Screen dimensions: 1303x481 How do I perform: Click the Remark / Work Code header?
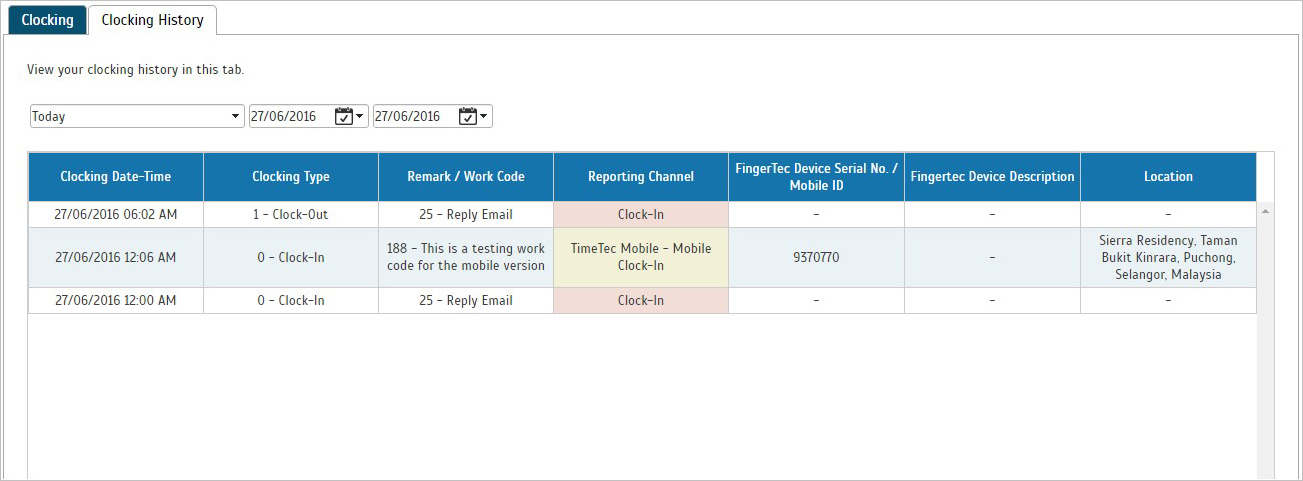(466, 177)
